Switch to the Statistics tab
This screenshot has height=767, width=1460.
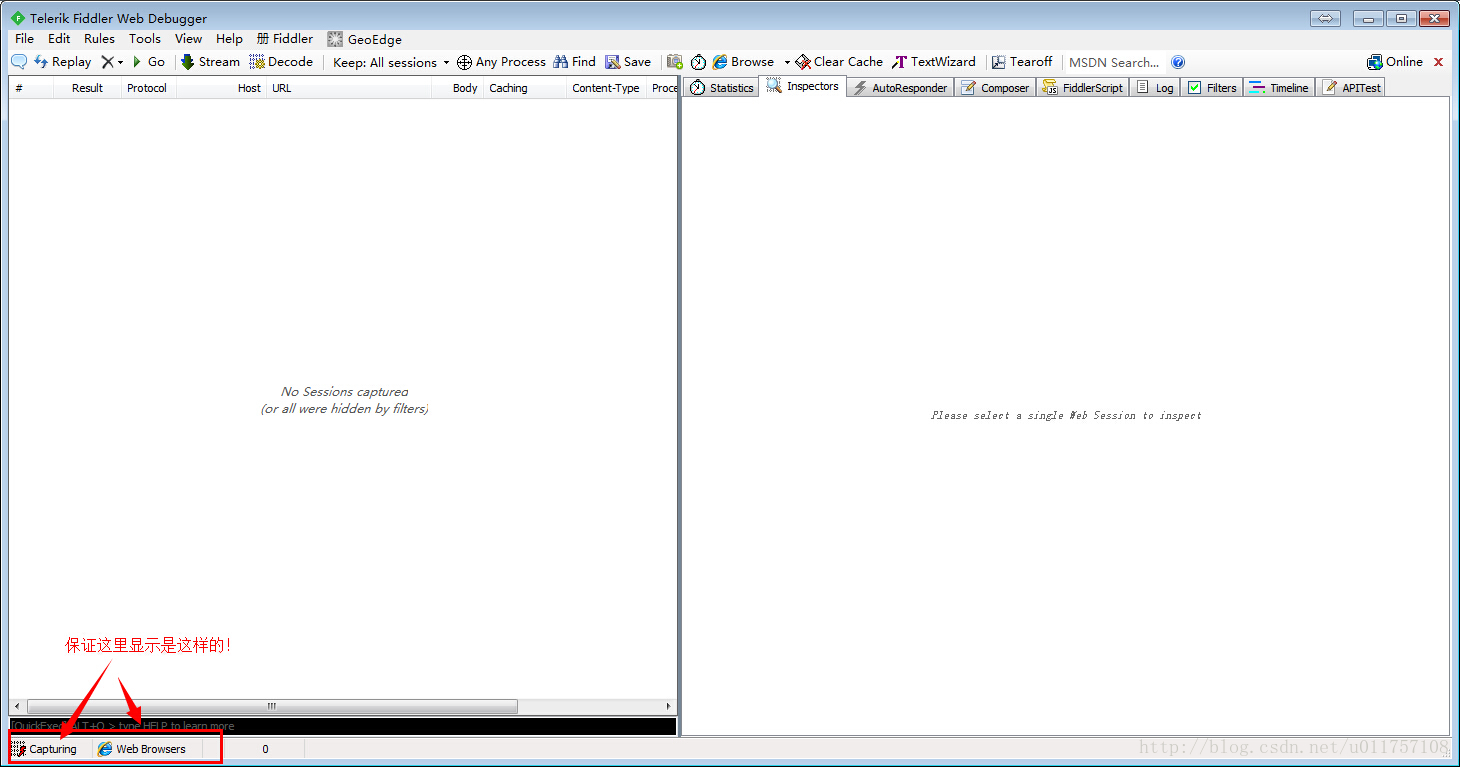pos(721,88)
